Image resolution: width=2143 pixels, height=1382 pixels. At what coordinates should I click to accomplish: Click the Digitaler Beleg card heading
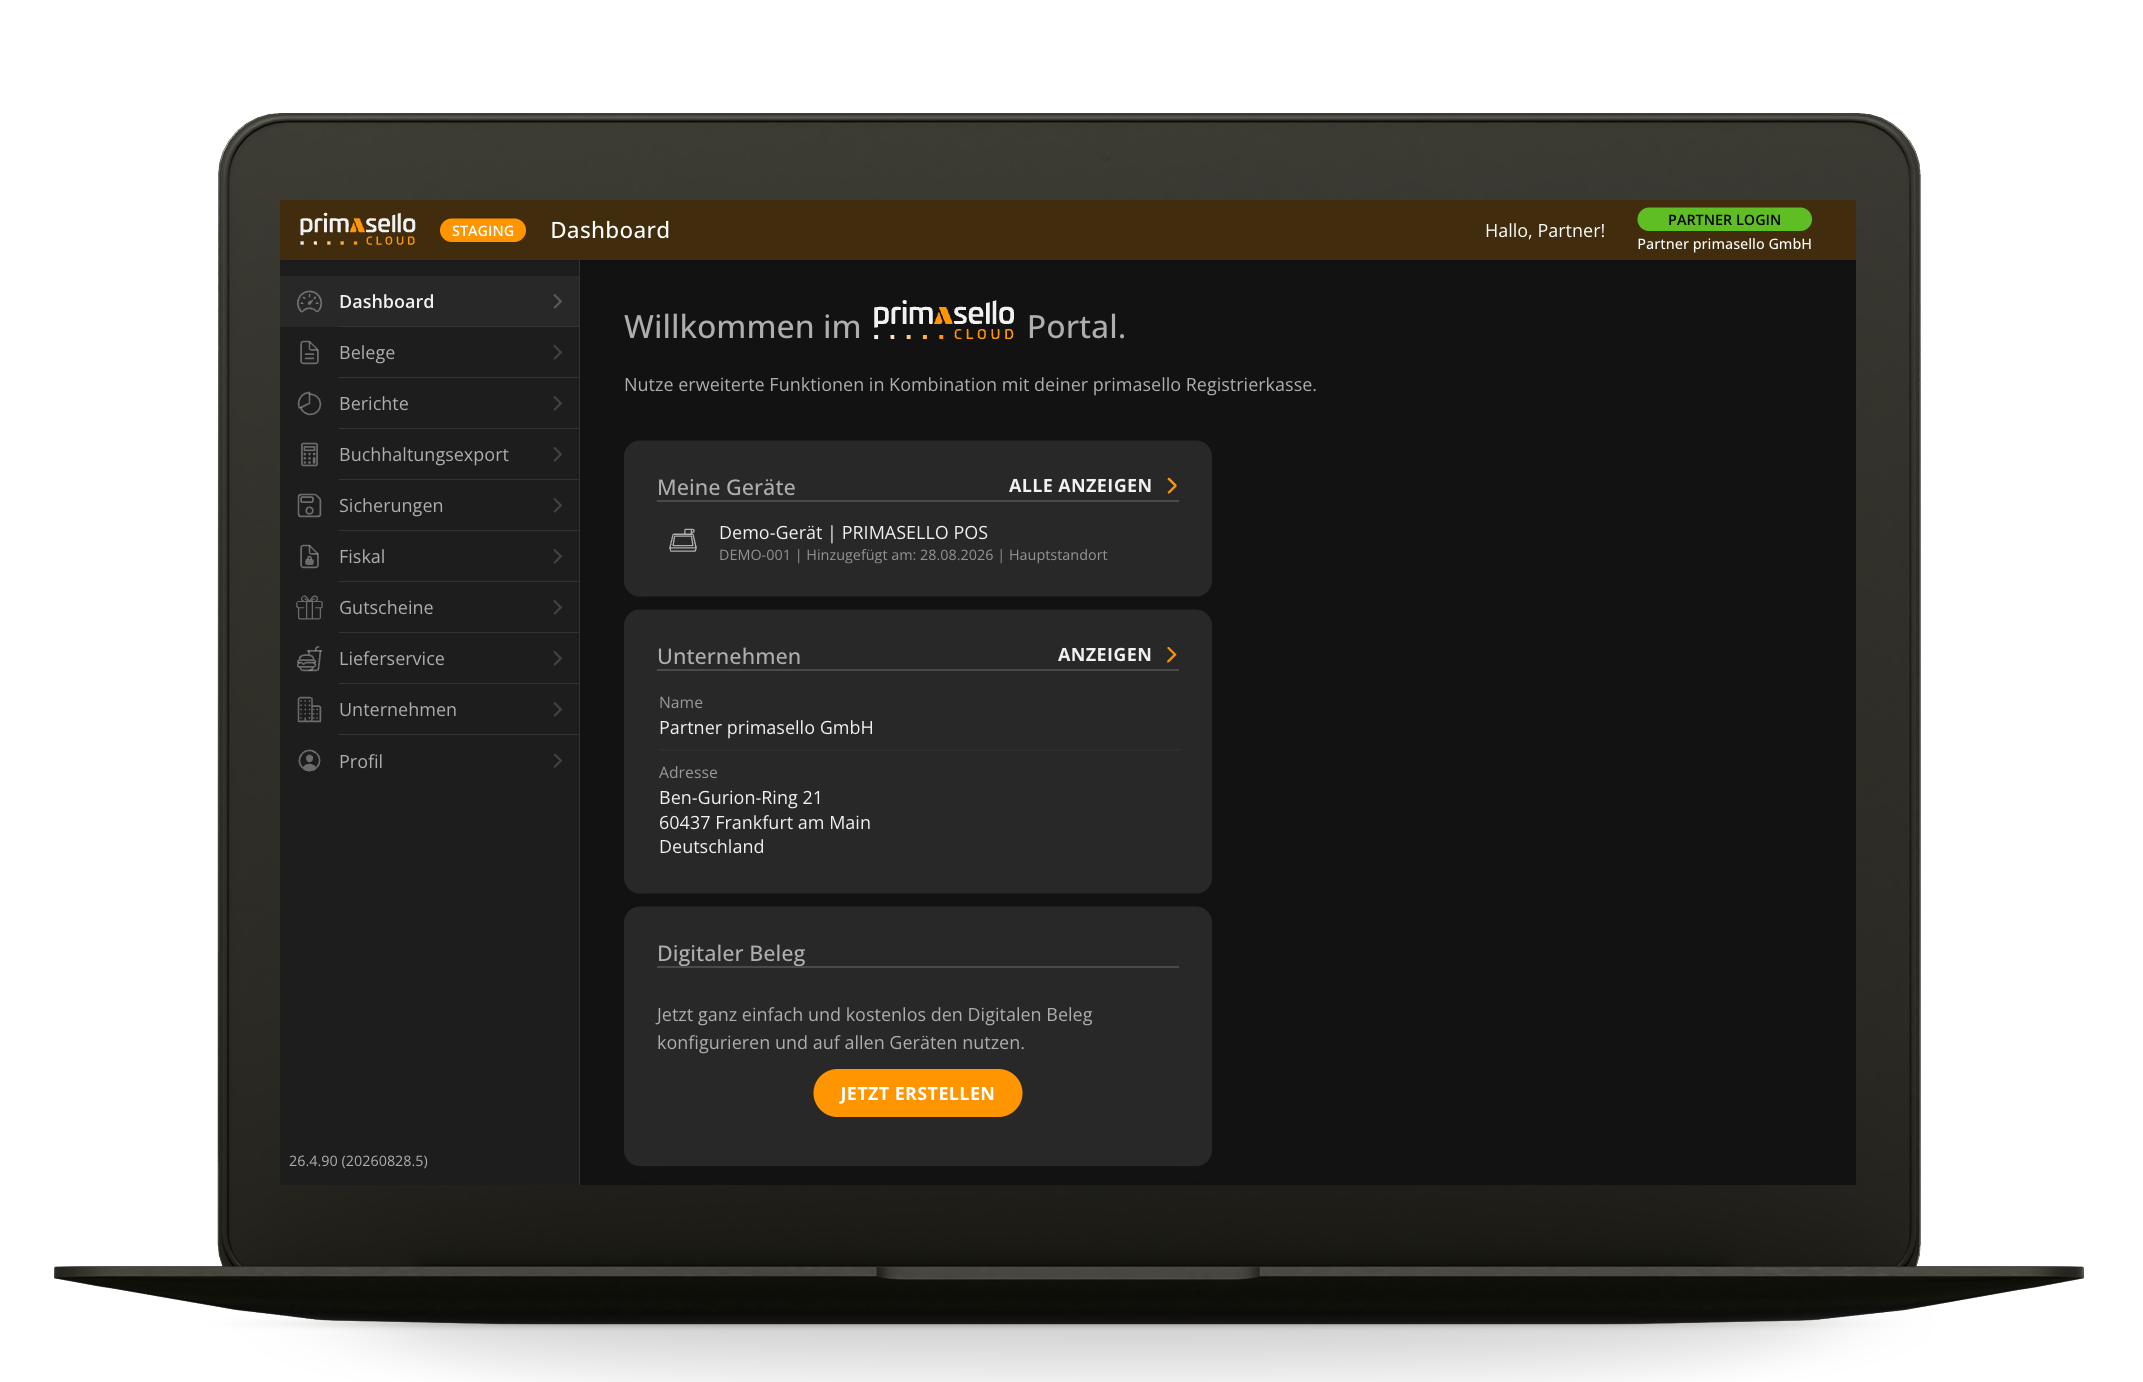coord(731,953)
